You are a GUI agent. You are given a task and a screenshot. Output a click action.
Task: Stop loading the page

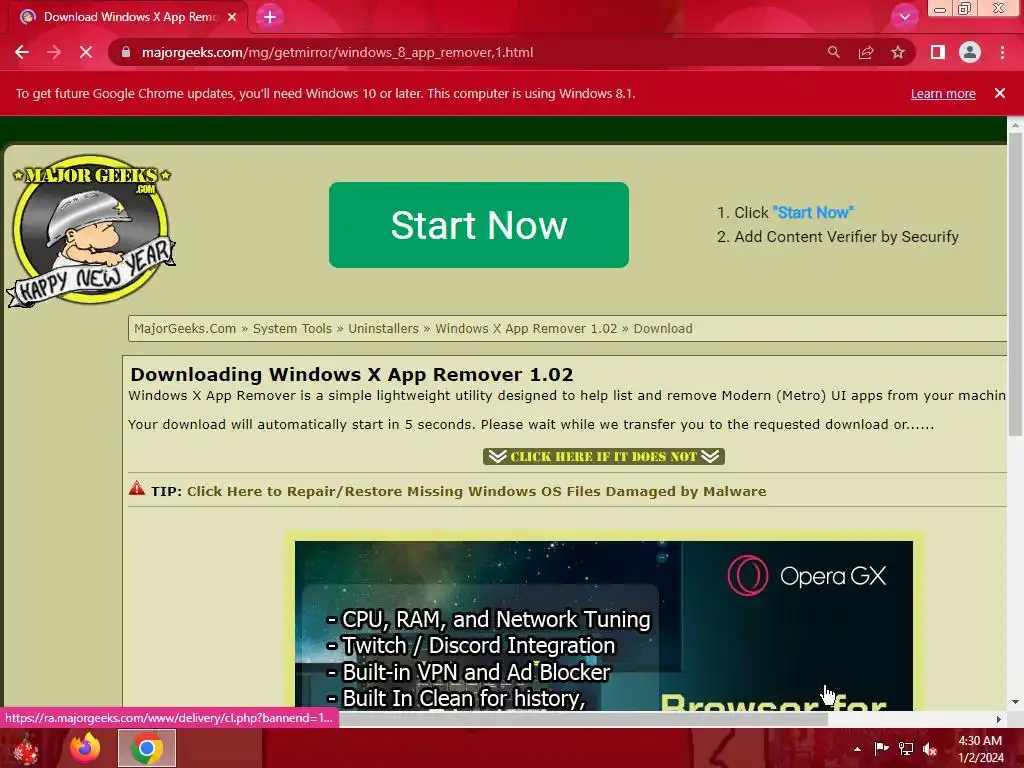coord(86,52)
